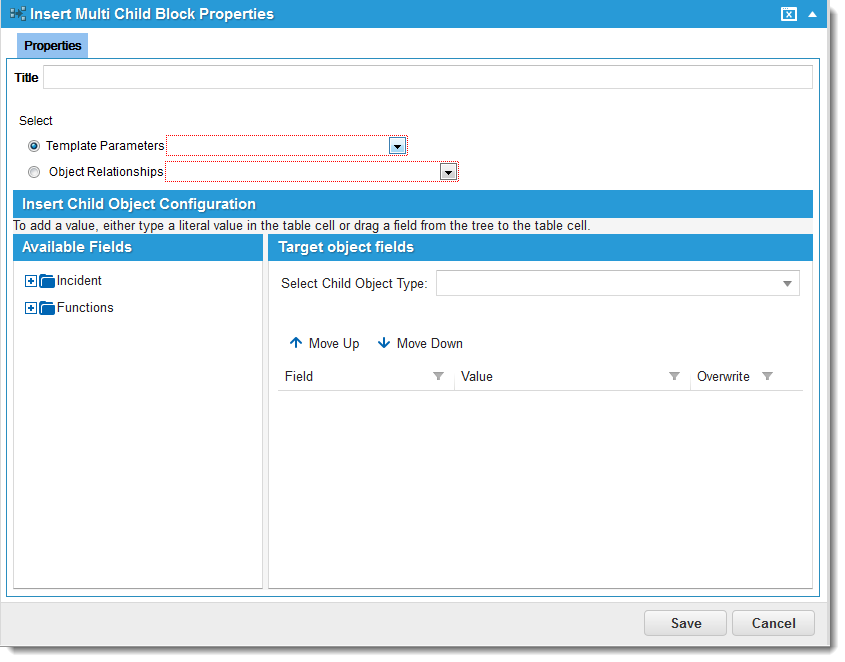The image size is (845, 662).
Task: Select the Object Relationships radio button
Action: pos(34,171)
